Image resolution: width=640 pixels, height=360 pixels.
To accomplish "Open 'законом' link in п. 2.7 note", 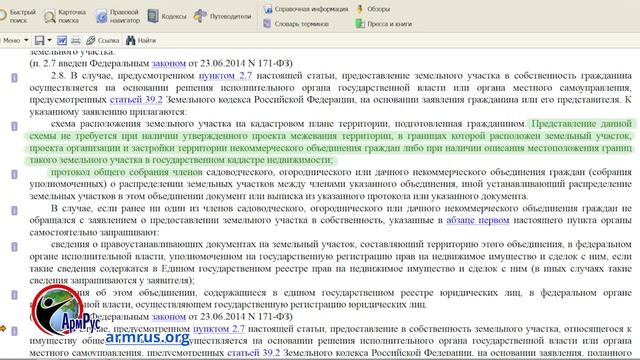I will coord(169,64).
